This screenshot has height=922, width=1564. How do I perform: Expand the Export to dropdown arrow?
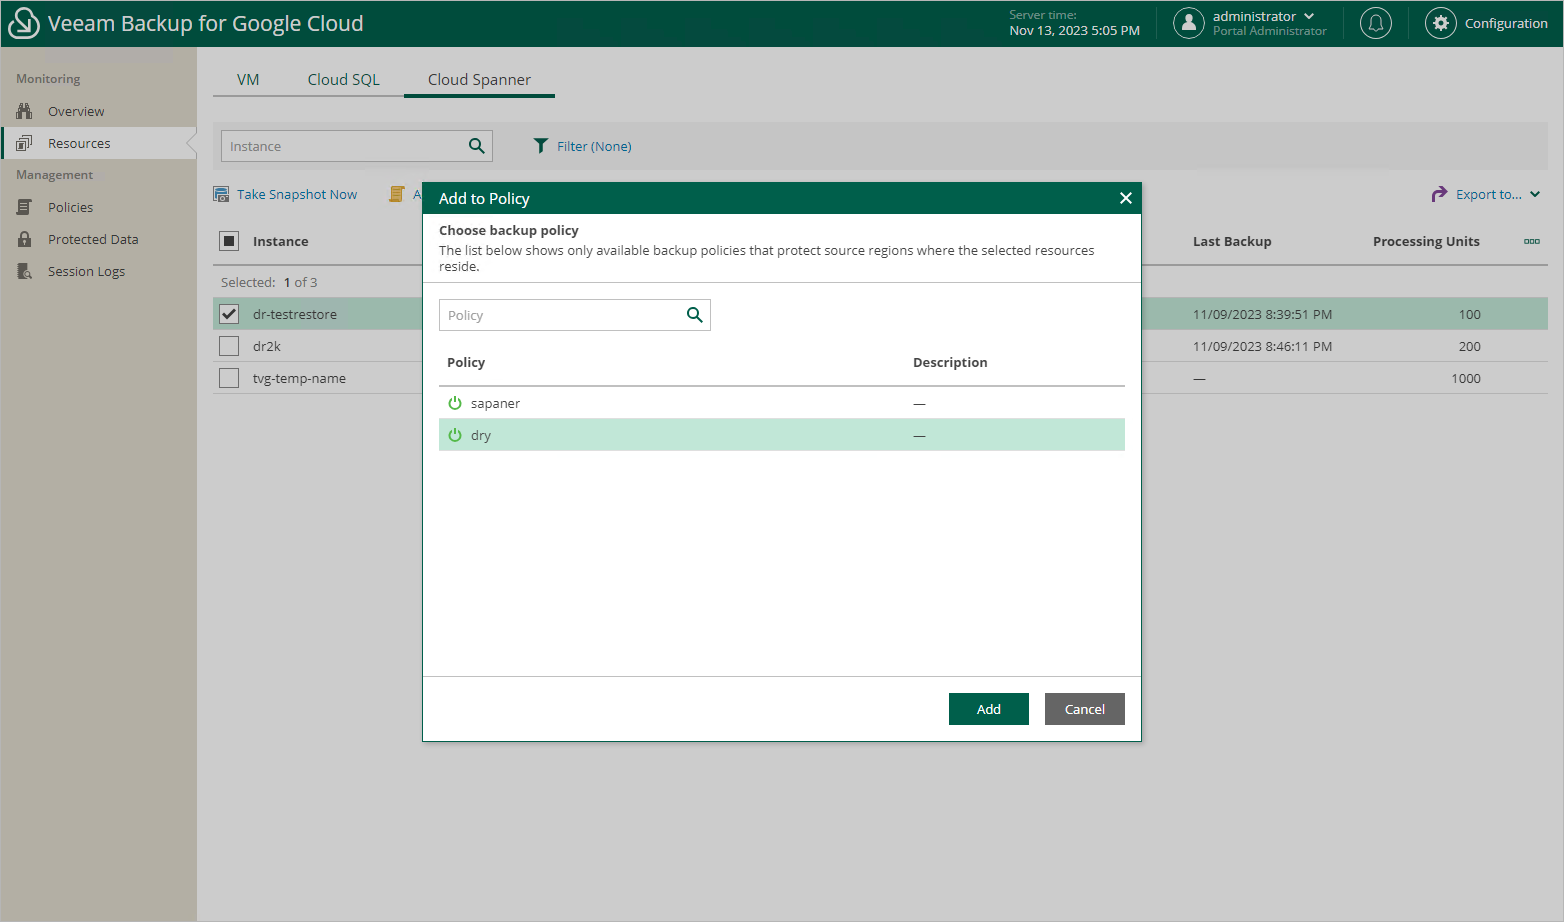pyautogui.click(x=1535, y=194)
